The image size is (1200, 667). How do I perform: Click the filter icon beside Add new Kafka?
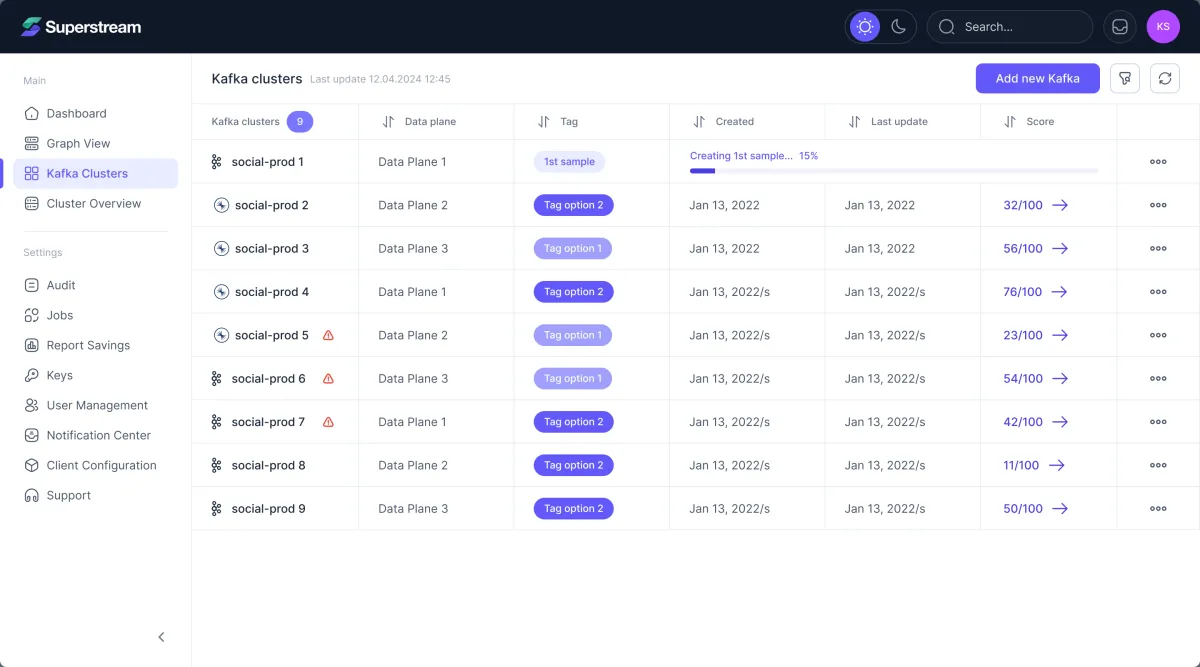[1125, 78]
